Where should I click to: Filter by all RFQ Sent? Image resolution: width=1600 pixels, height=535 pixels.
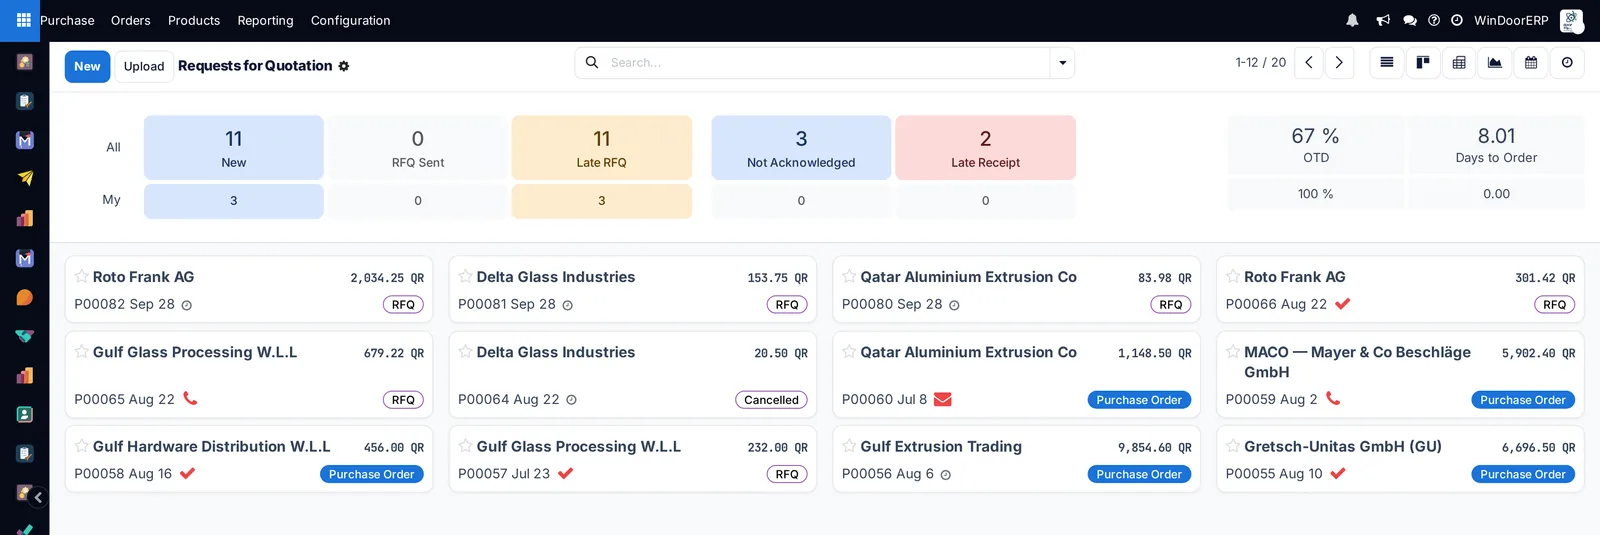point(418,148)
